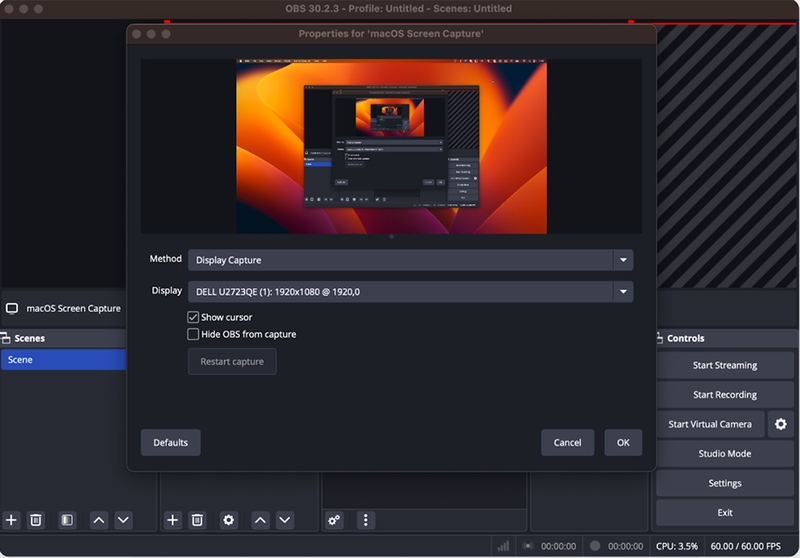Select the Scene item in Scenes list
The height and width of the screenshot is (558, 800).
point(63,360)
